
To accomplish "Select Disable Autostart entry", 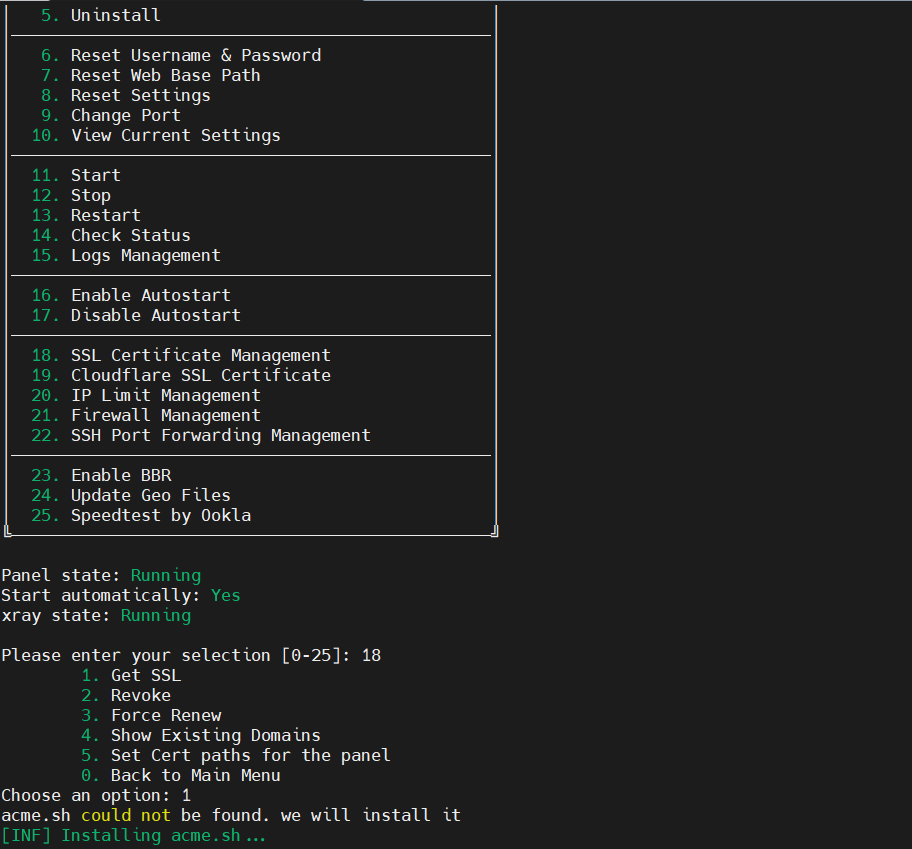I will point(155,315).
